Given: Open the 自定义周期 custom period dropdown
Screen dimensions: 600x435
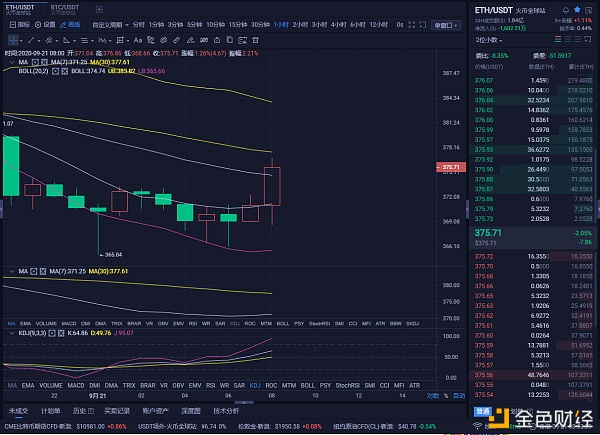Looking at the screenshot, I should pyautogui.click(x=110, y=25).
